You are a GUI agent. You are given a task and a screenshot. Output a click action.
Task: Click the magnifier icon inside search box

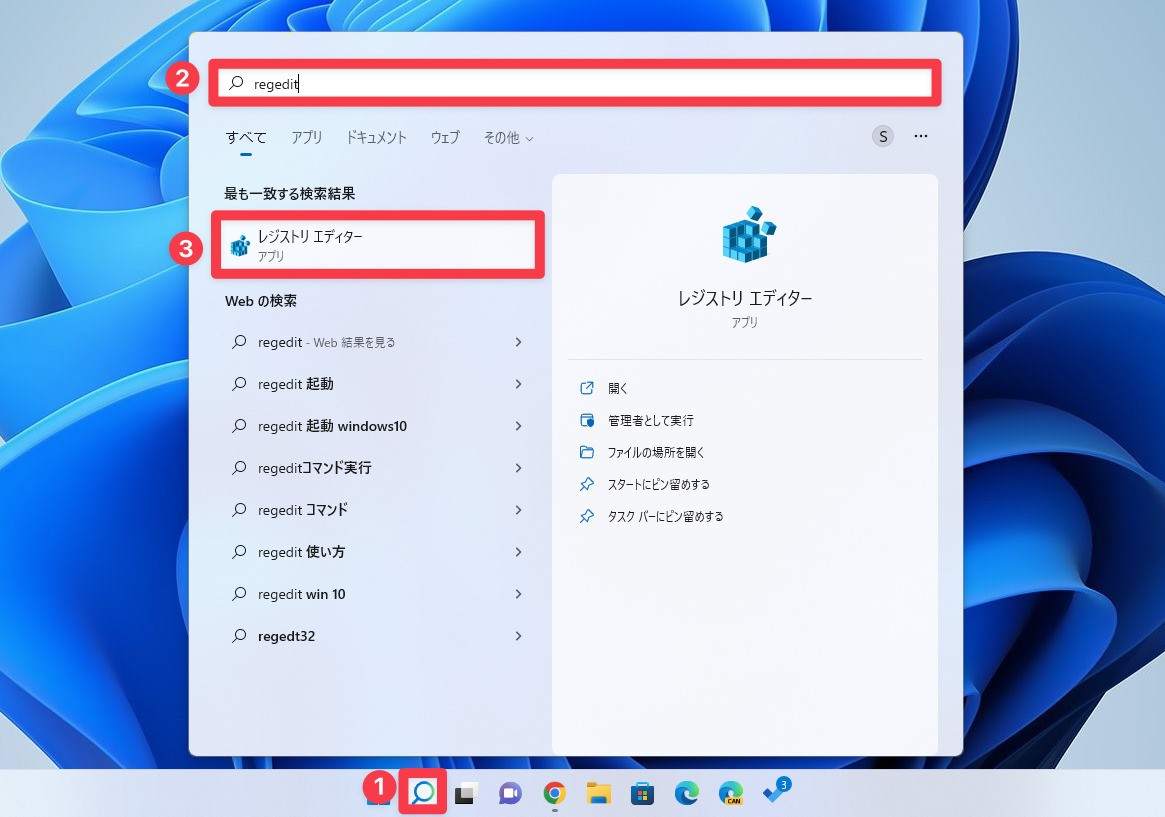coord(236,82)
